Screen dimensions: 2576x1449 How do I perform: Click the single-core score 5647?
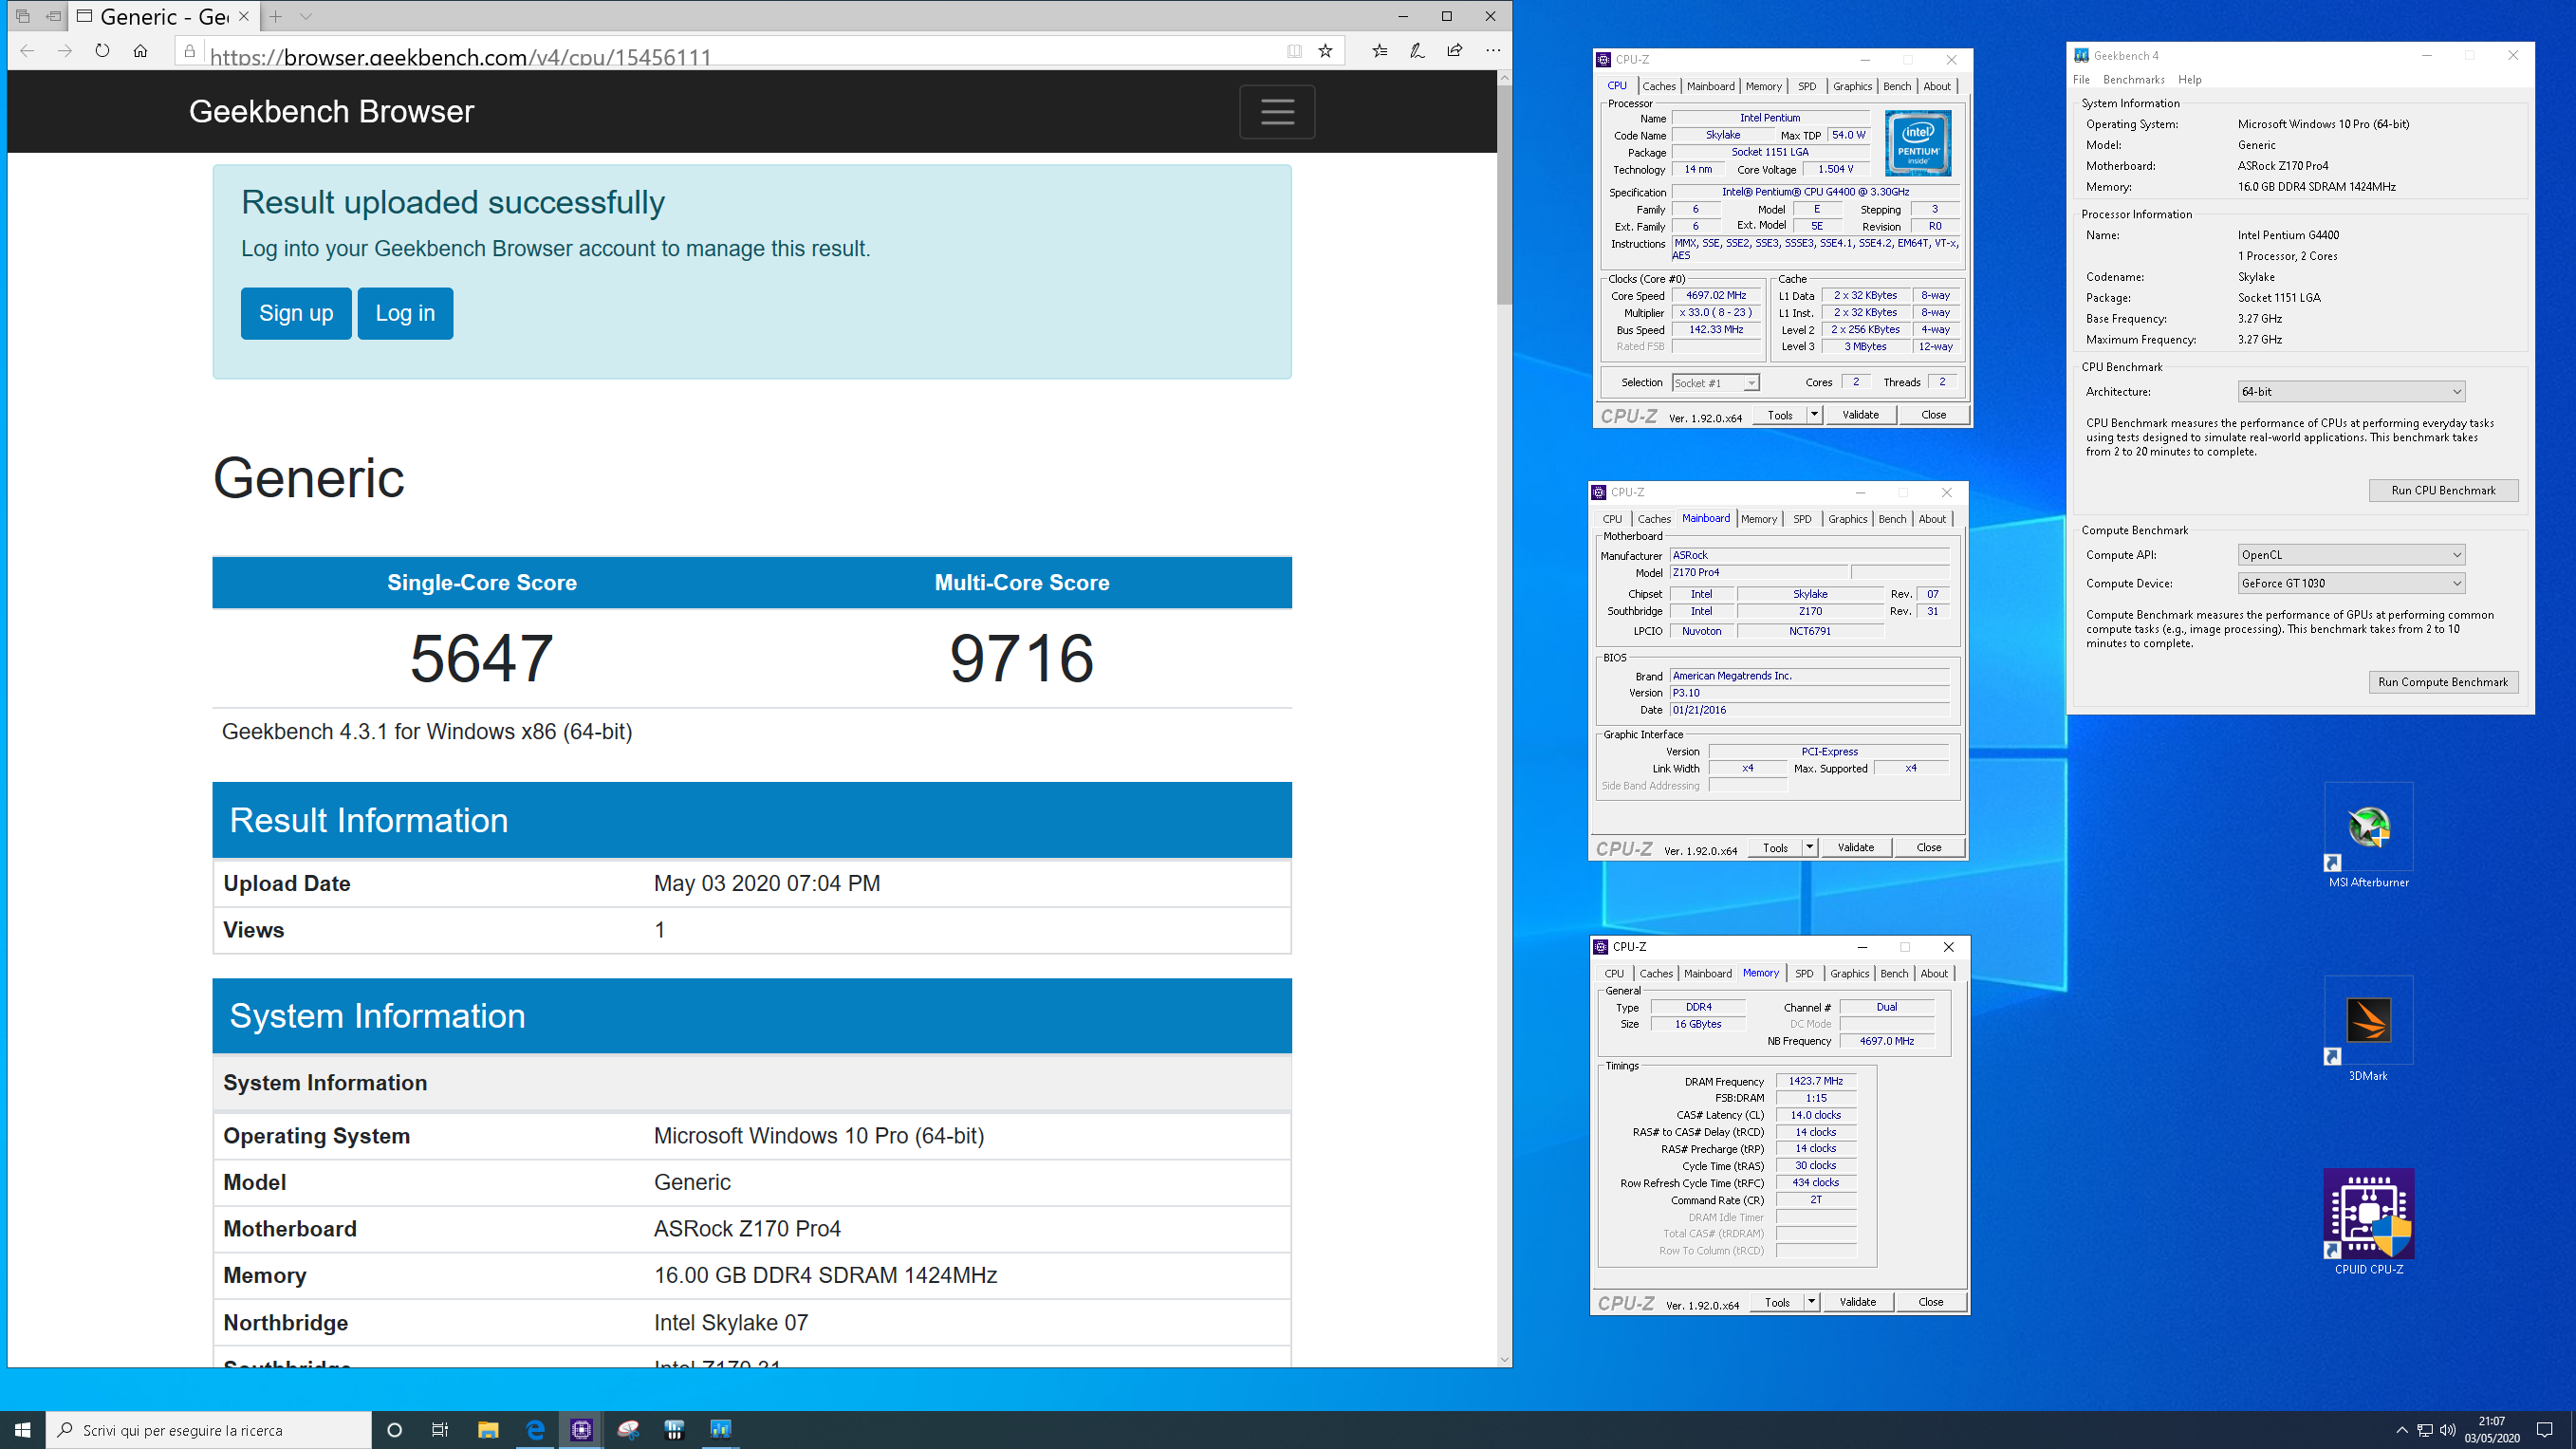[481, 659]
